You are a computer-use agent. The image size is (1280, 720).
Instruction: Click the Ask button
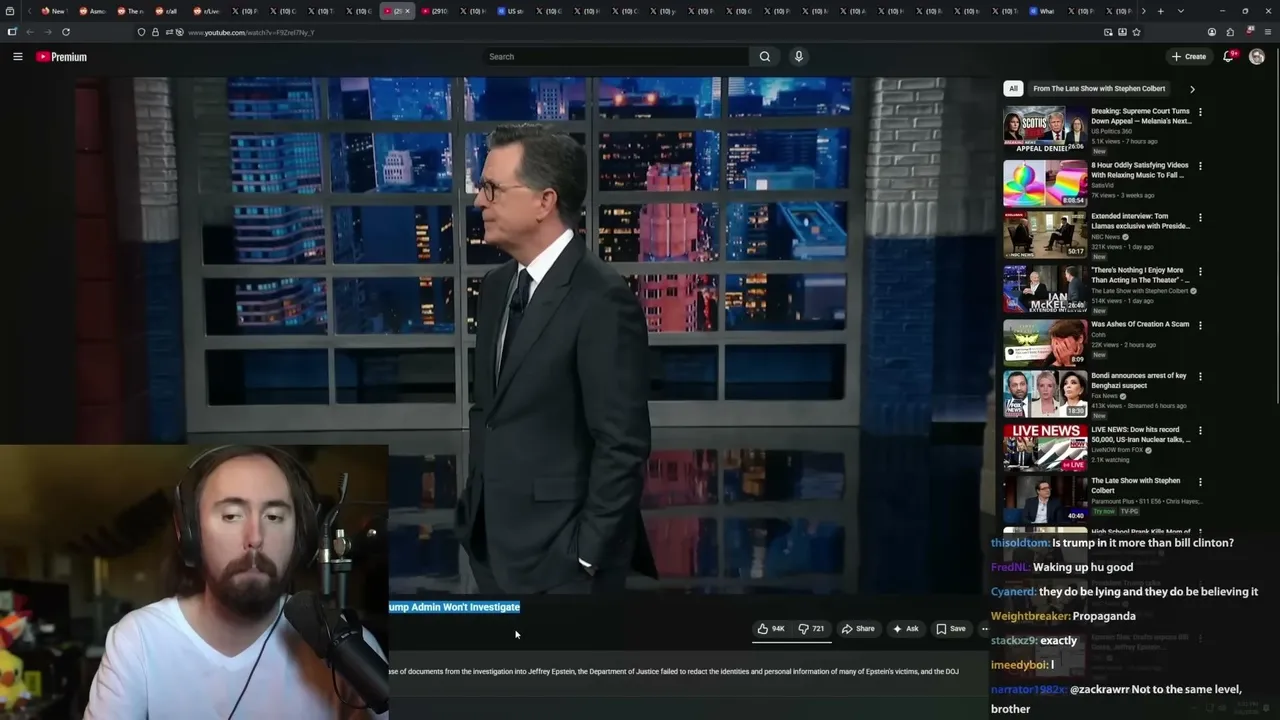[x=905, y=629]
